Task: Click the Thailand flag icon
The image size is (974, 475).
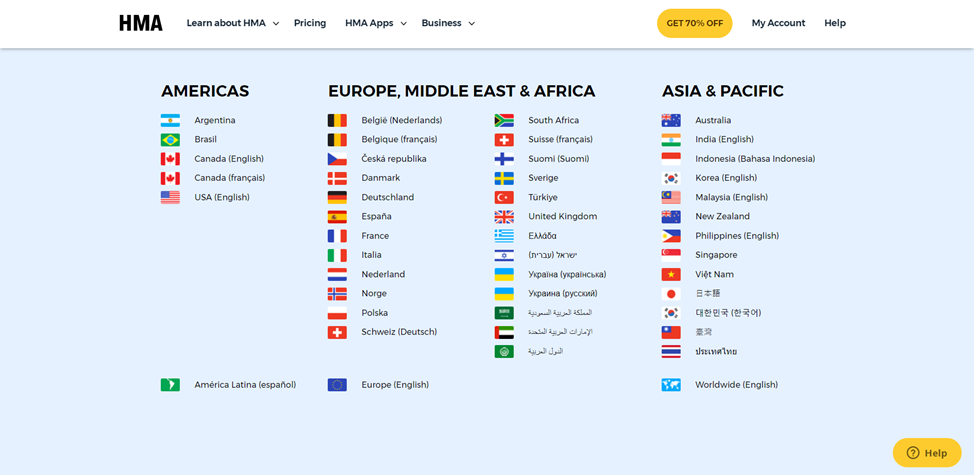Action: [671, 351]
